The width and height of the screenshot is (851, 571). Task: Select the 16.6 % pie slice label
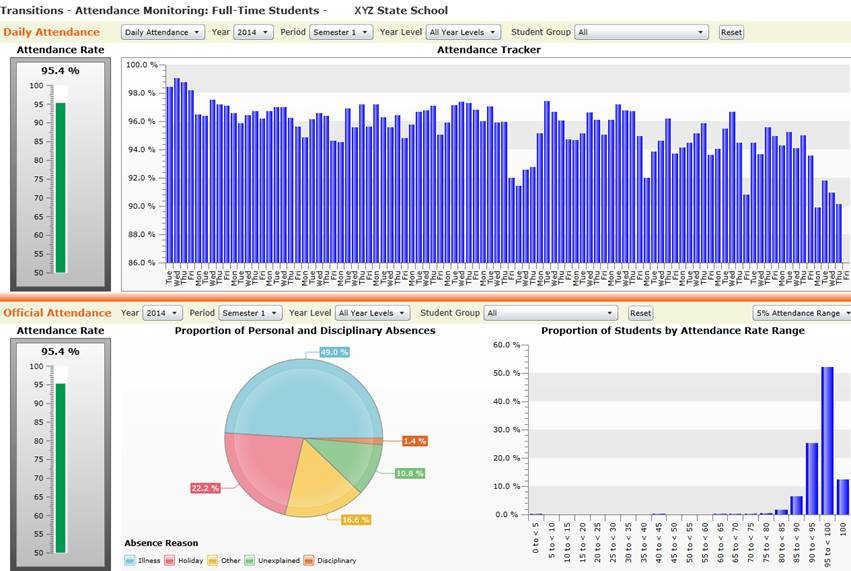(356, 520)
